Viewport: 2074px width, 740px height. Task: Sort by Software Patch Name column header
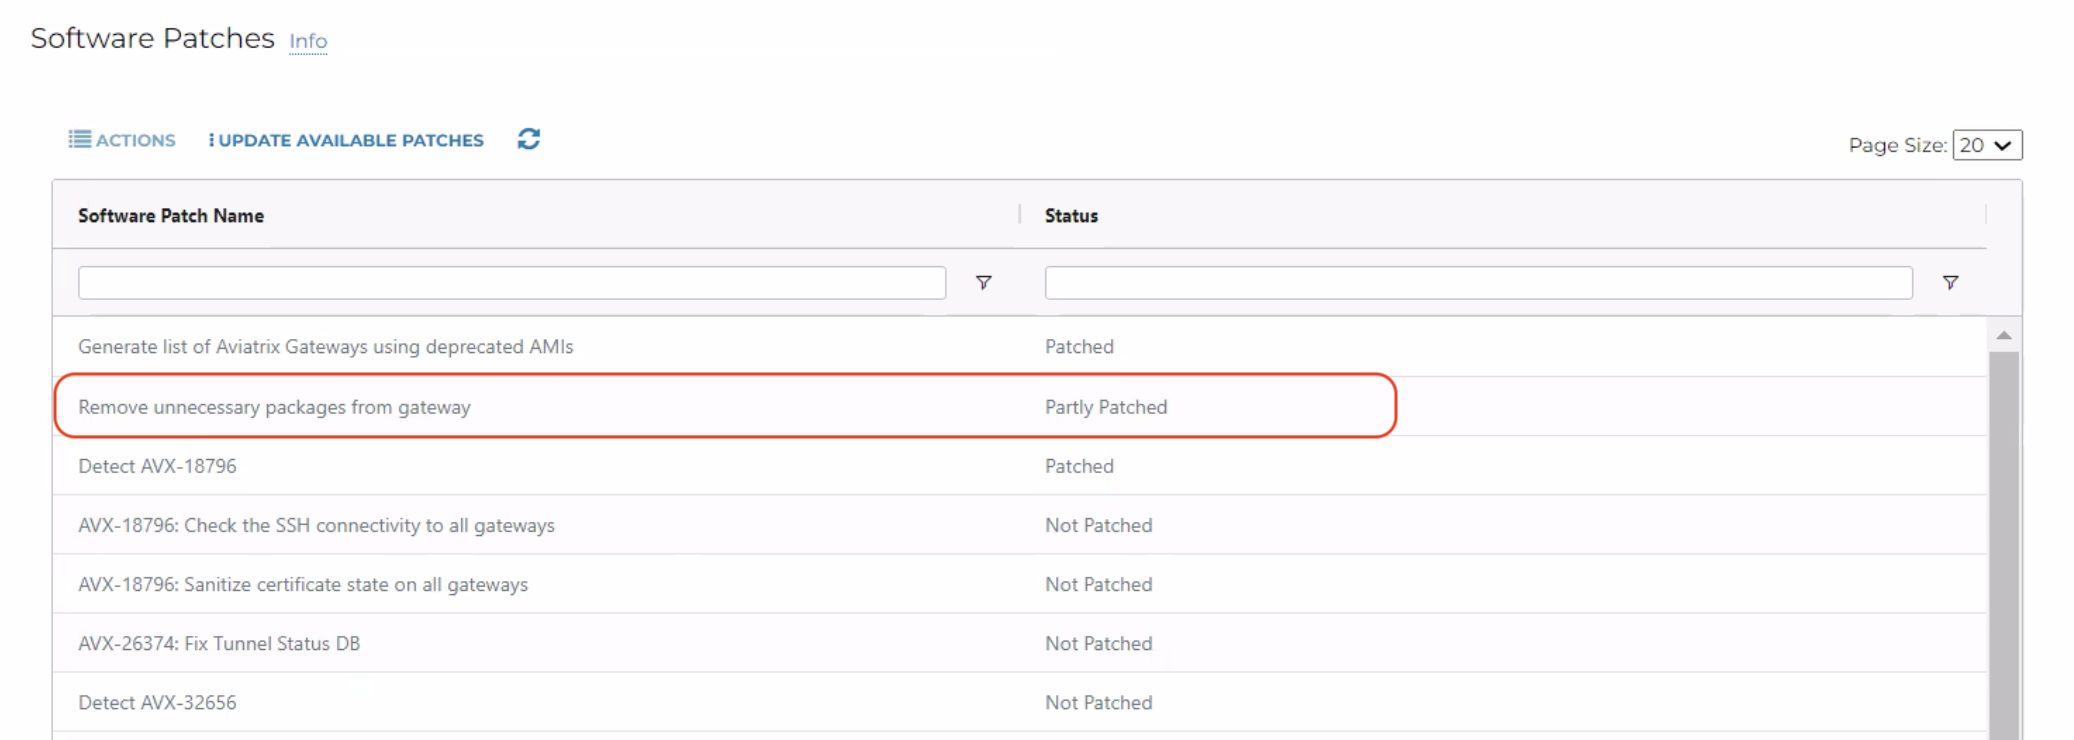click(x=171, y=216)
